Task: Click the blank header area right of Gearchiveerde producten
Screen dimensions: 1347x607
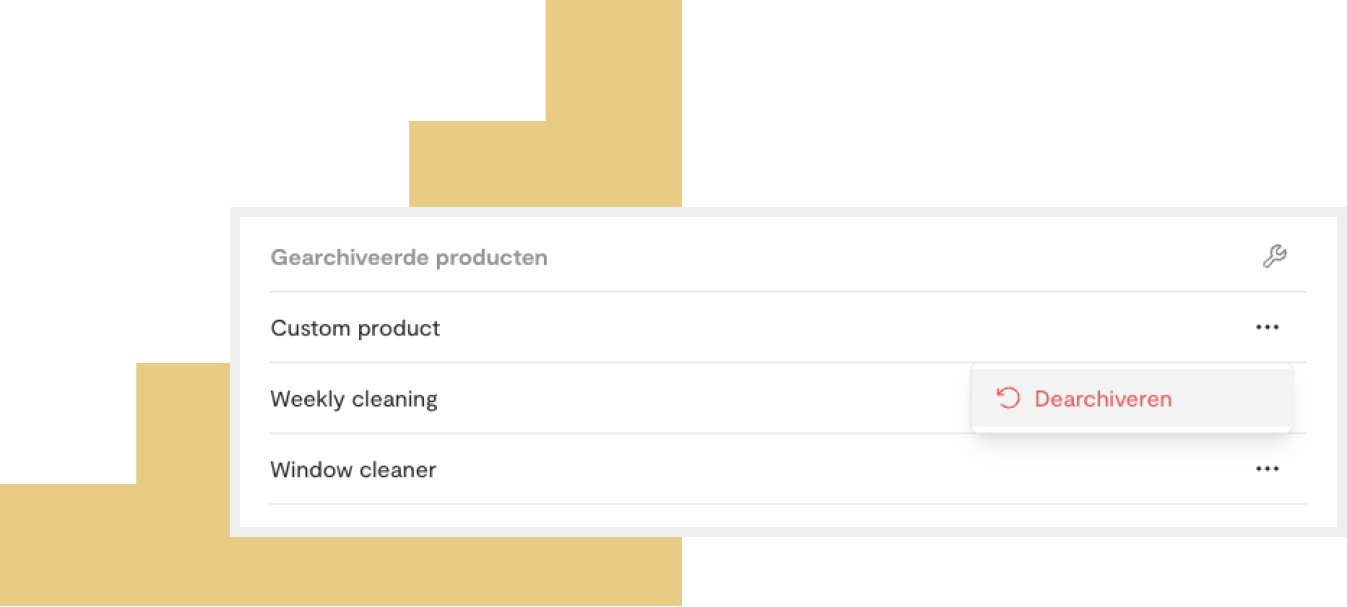Action: click(x=900, y=257)
